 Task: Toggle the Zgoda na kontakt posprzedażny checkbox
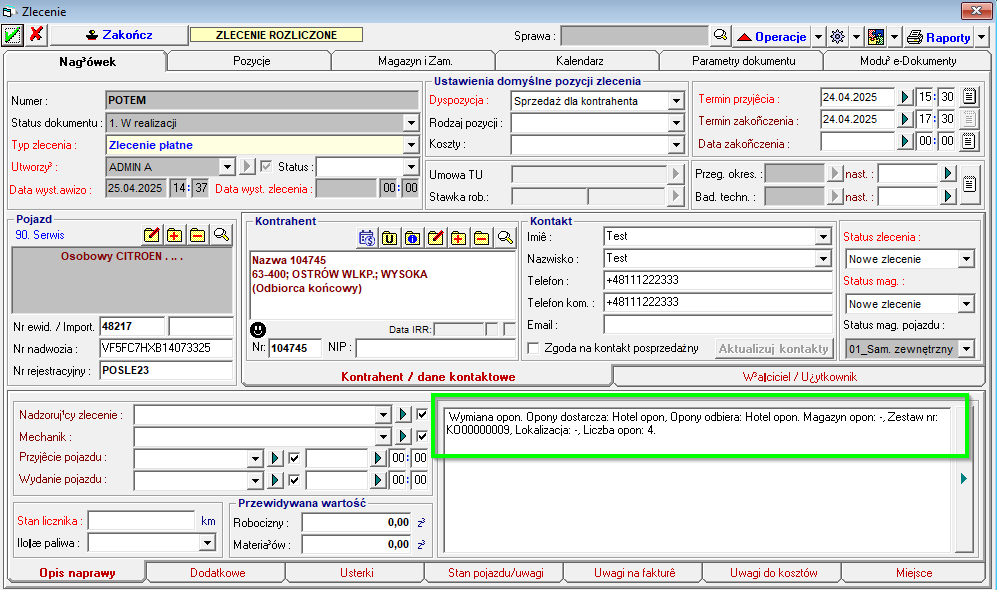tap(534, 348)
